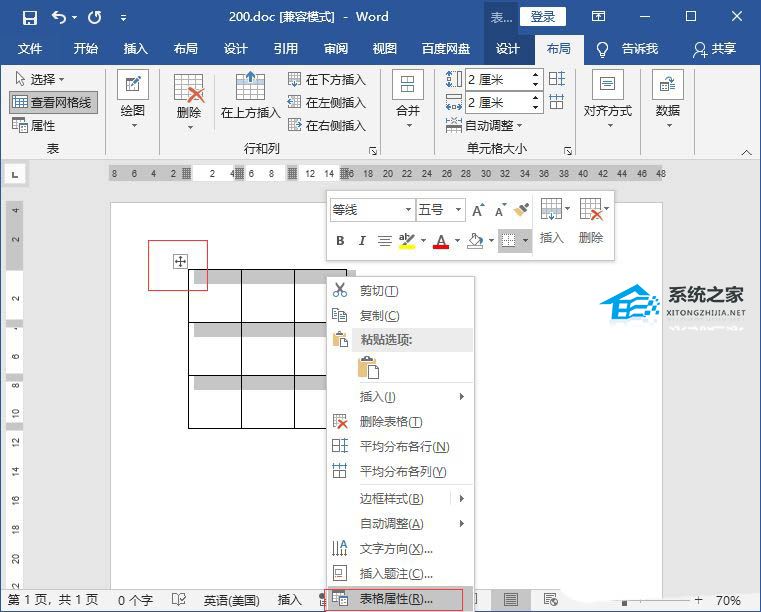Click the 登录 sign-in button

pos(543,17)
